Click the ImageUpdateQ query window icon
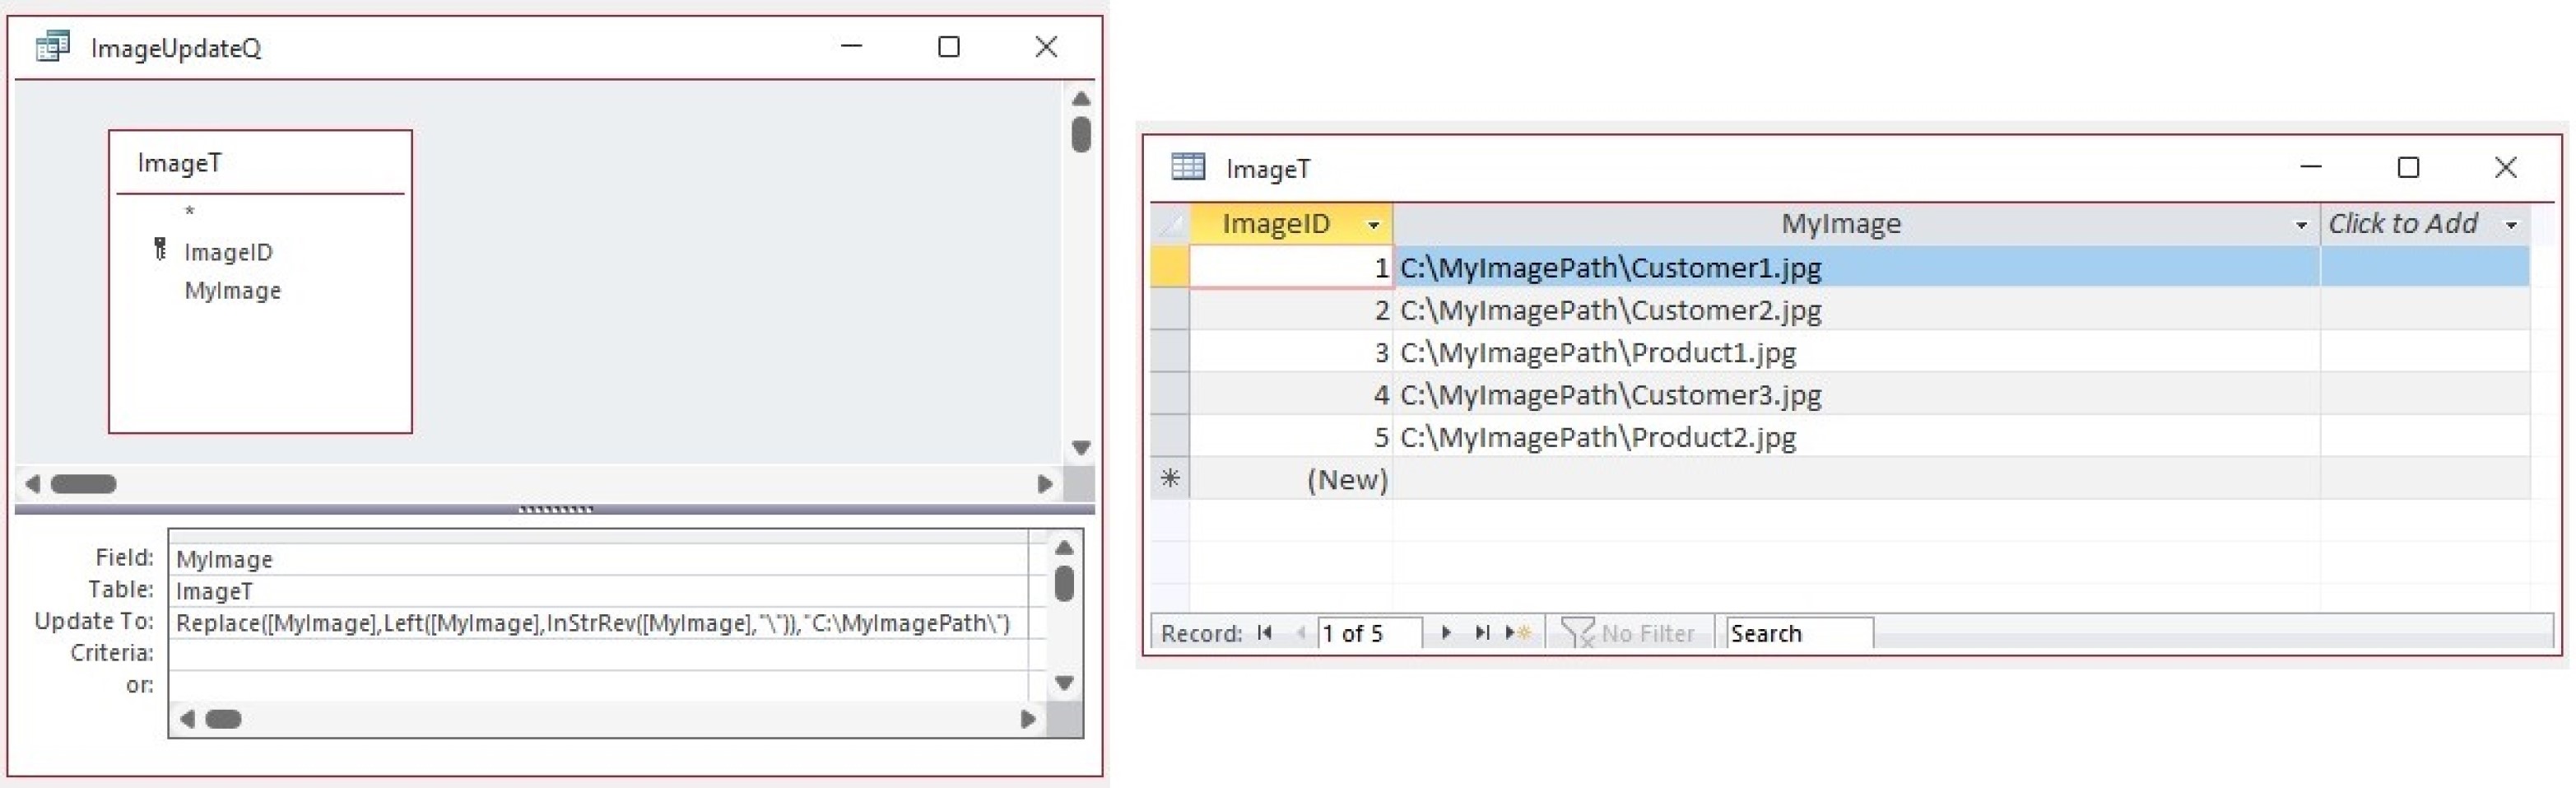The image size is (2576, 788). pyautogui.click(x=52, y=47)
